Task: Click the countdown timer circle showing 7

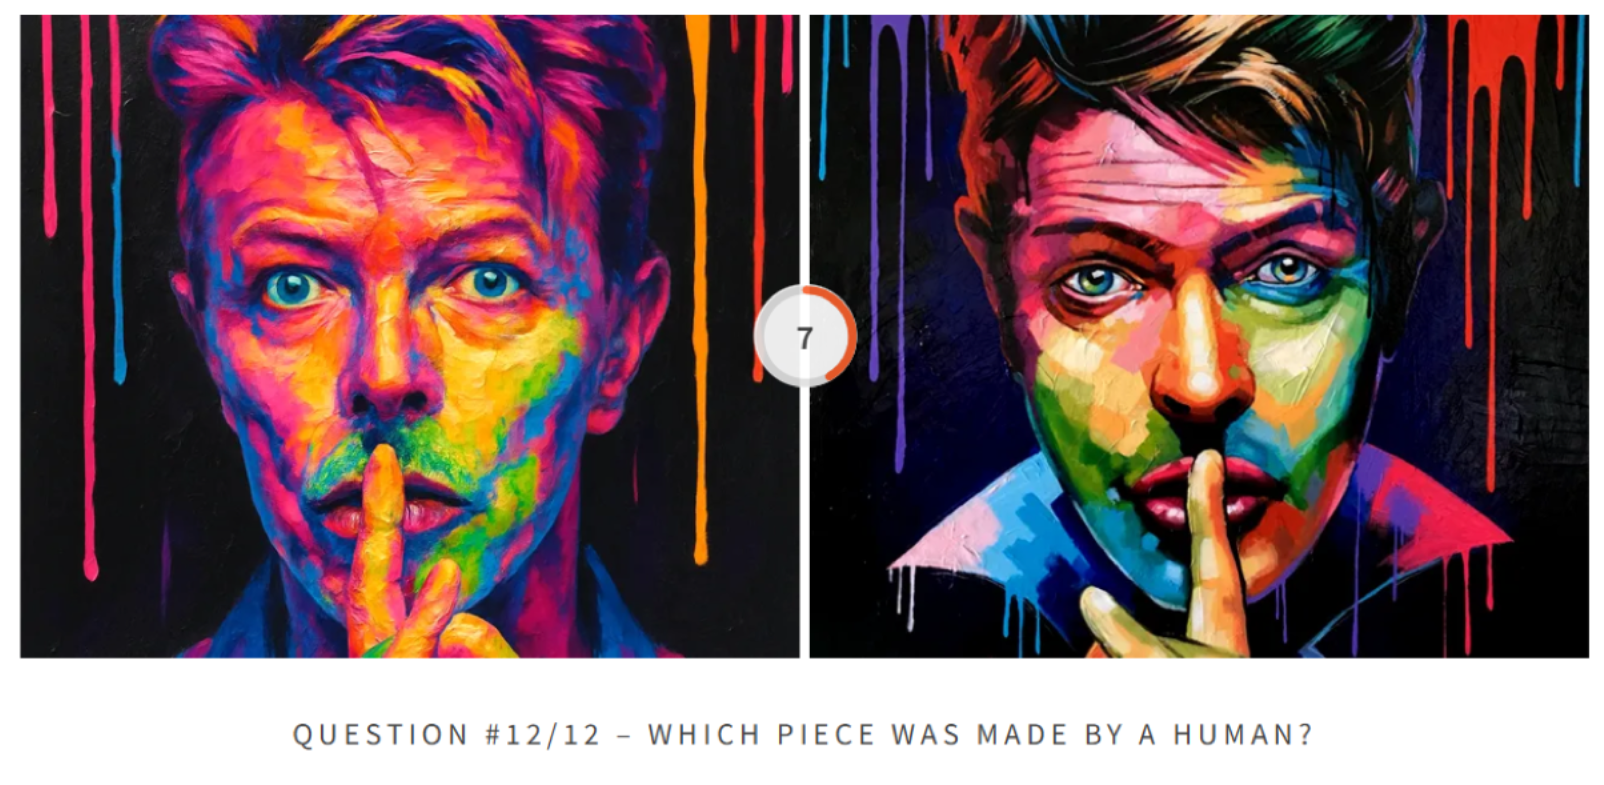Action: (805, 337)
